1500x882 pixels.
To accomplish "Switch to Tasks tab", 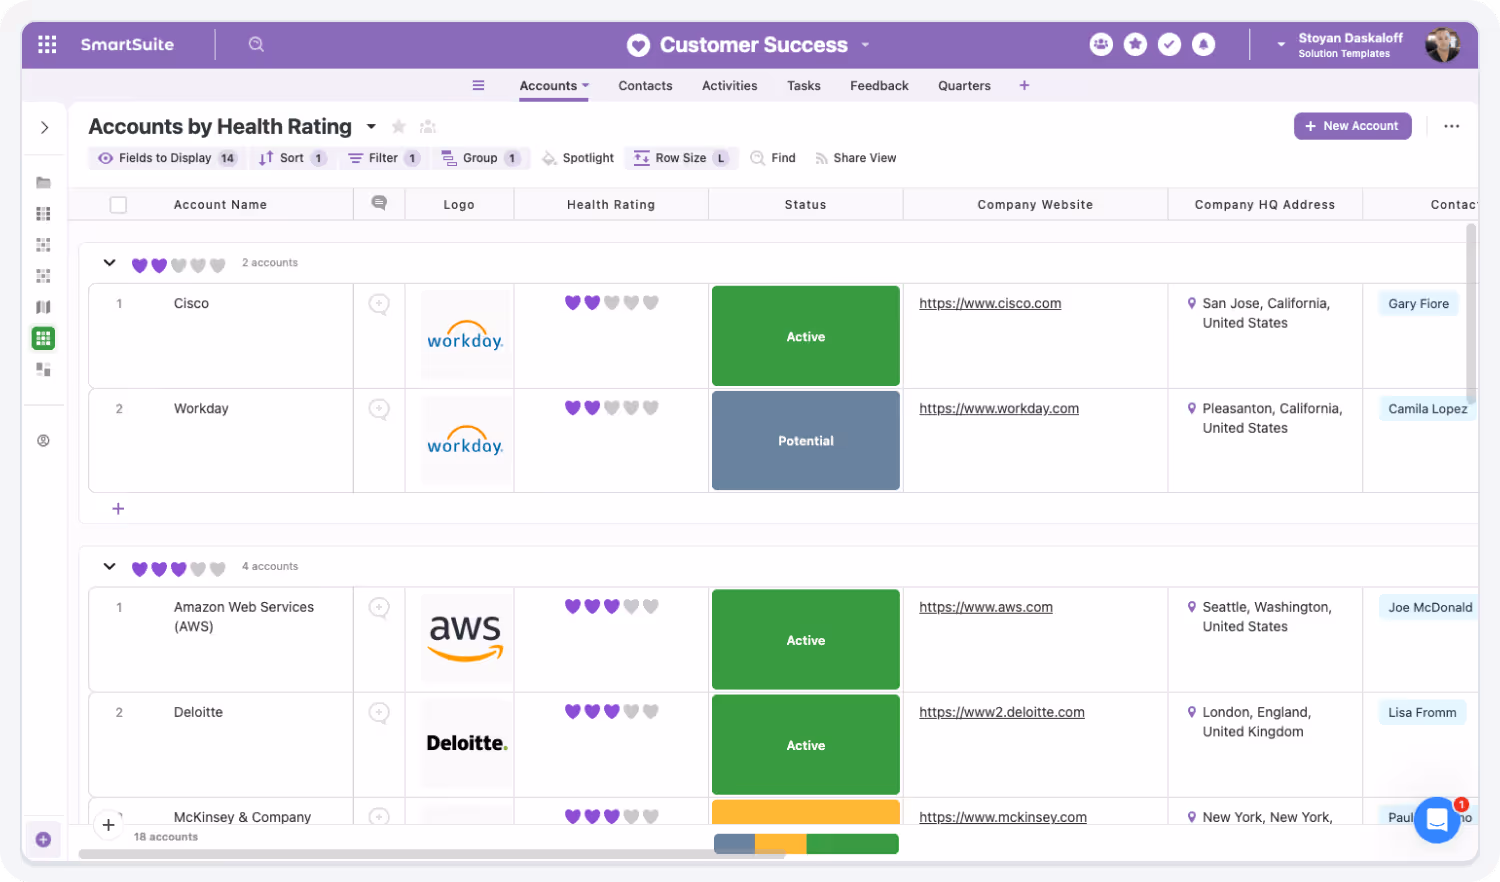I will click(803, 85).
